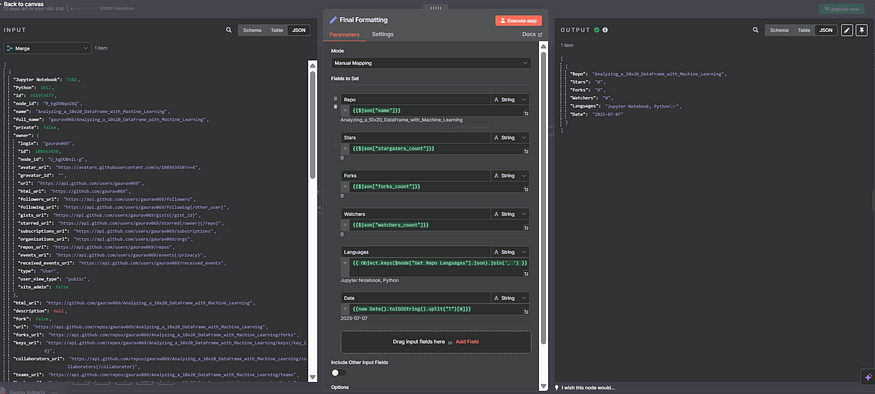The image size is (875, 394).
Task: Click the Watchers field name input
Action: (416, 214)
